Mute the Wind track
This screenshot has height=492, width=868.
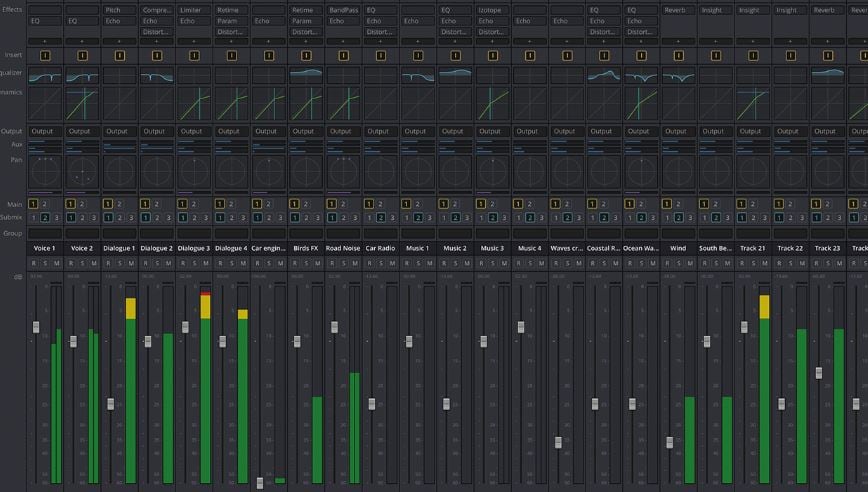tap(690, 263)
